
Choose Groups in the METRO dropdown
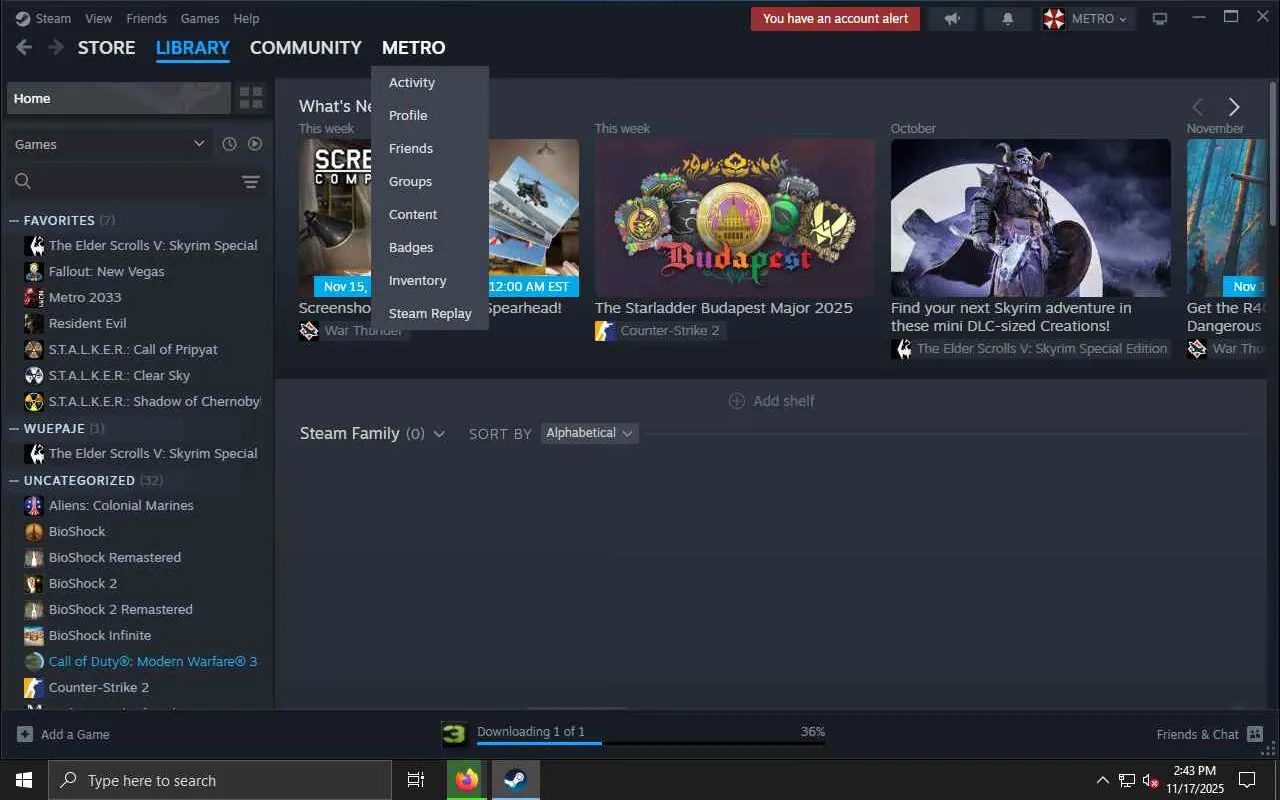(430, 181)
